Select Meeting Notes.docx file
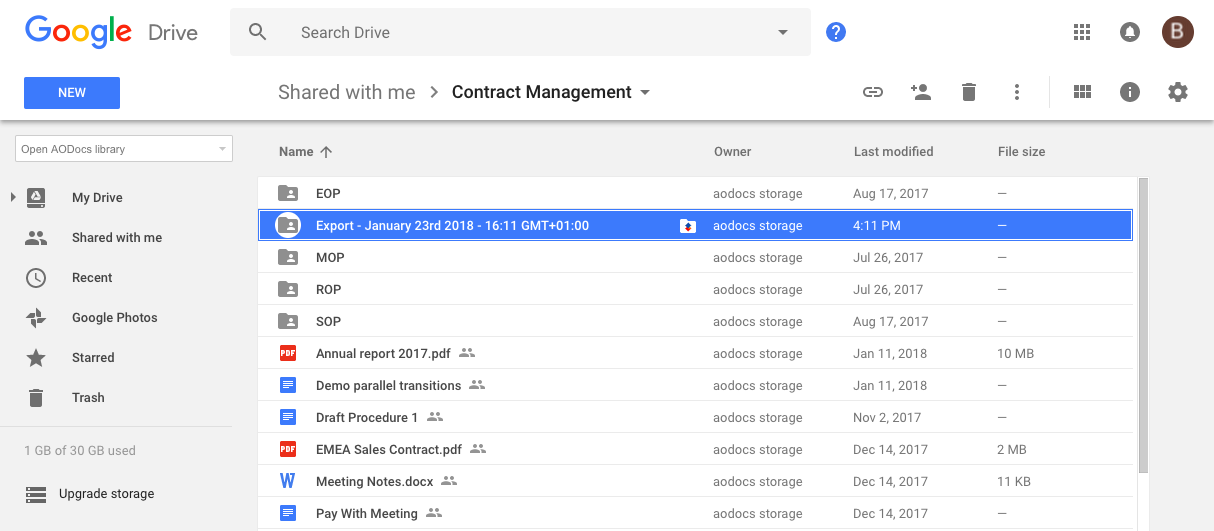The image size is (1214, 531). tap(695, 481)
